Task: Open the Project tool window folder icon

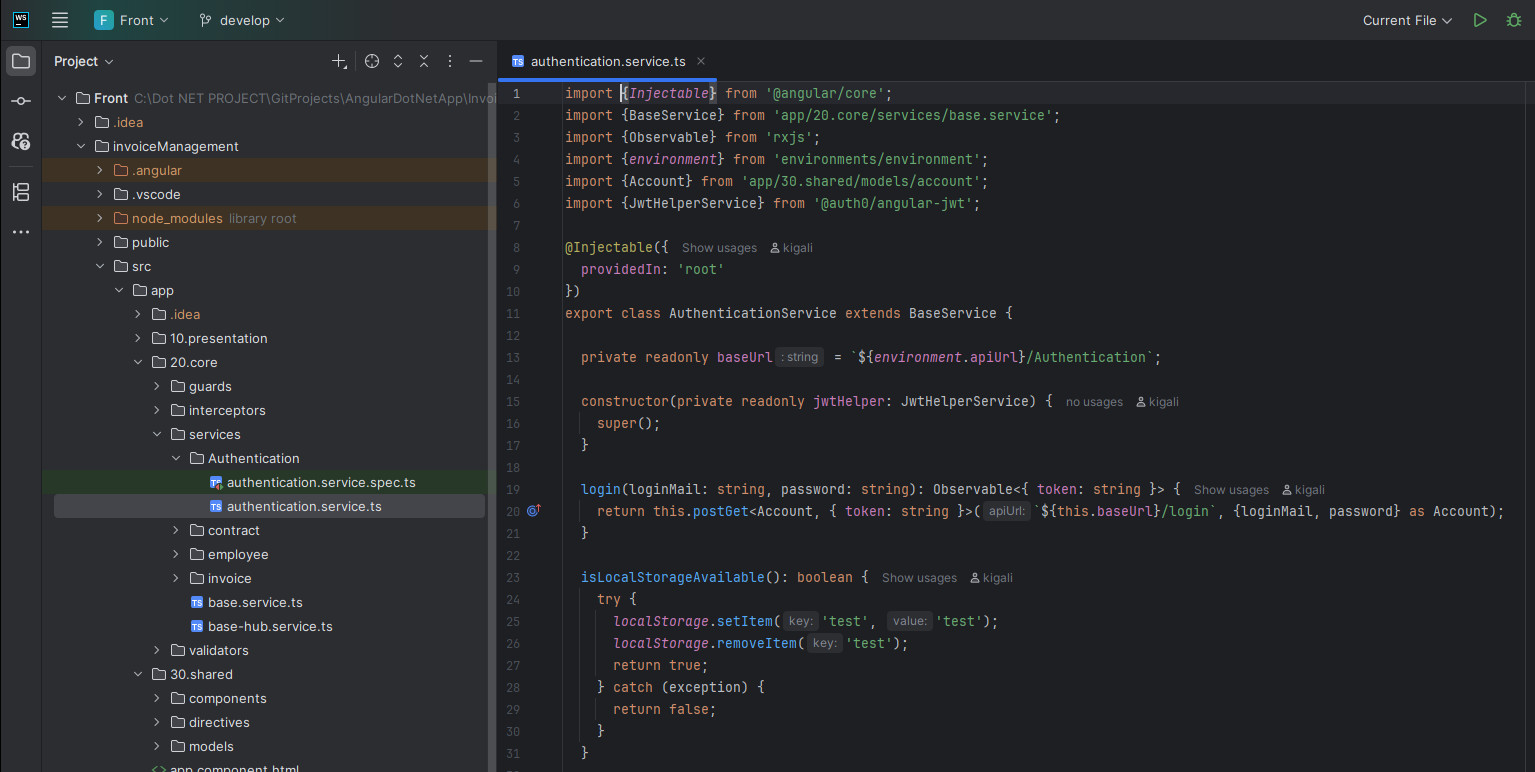Action: click(x=20, y=61)
